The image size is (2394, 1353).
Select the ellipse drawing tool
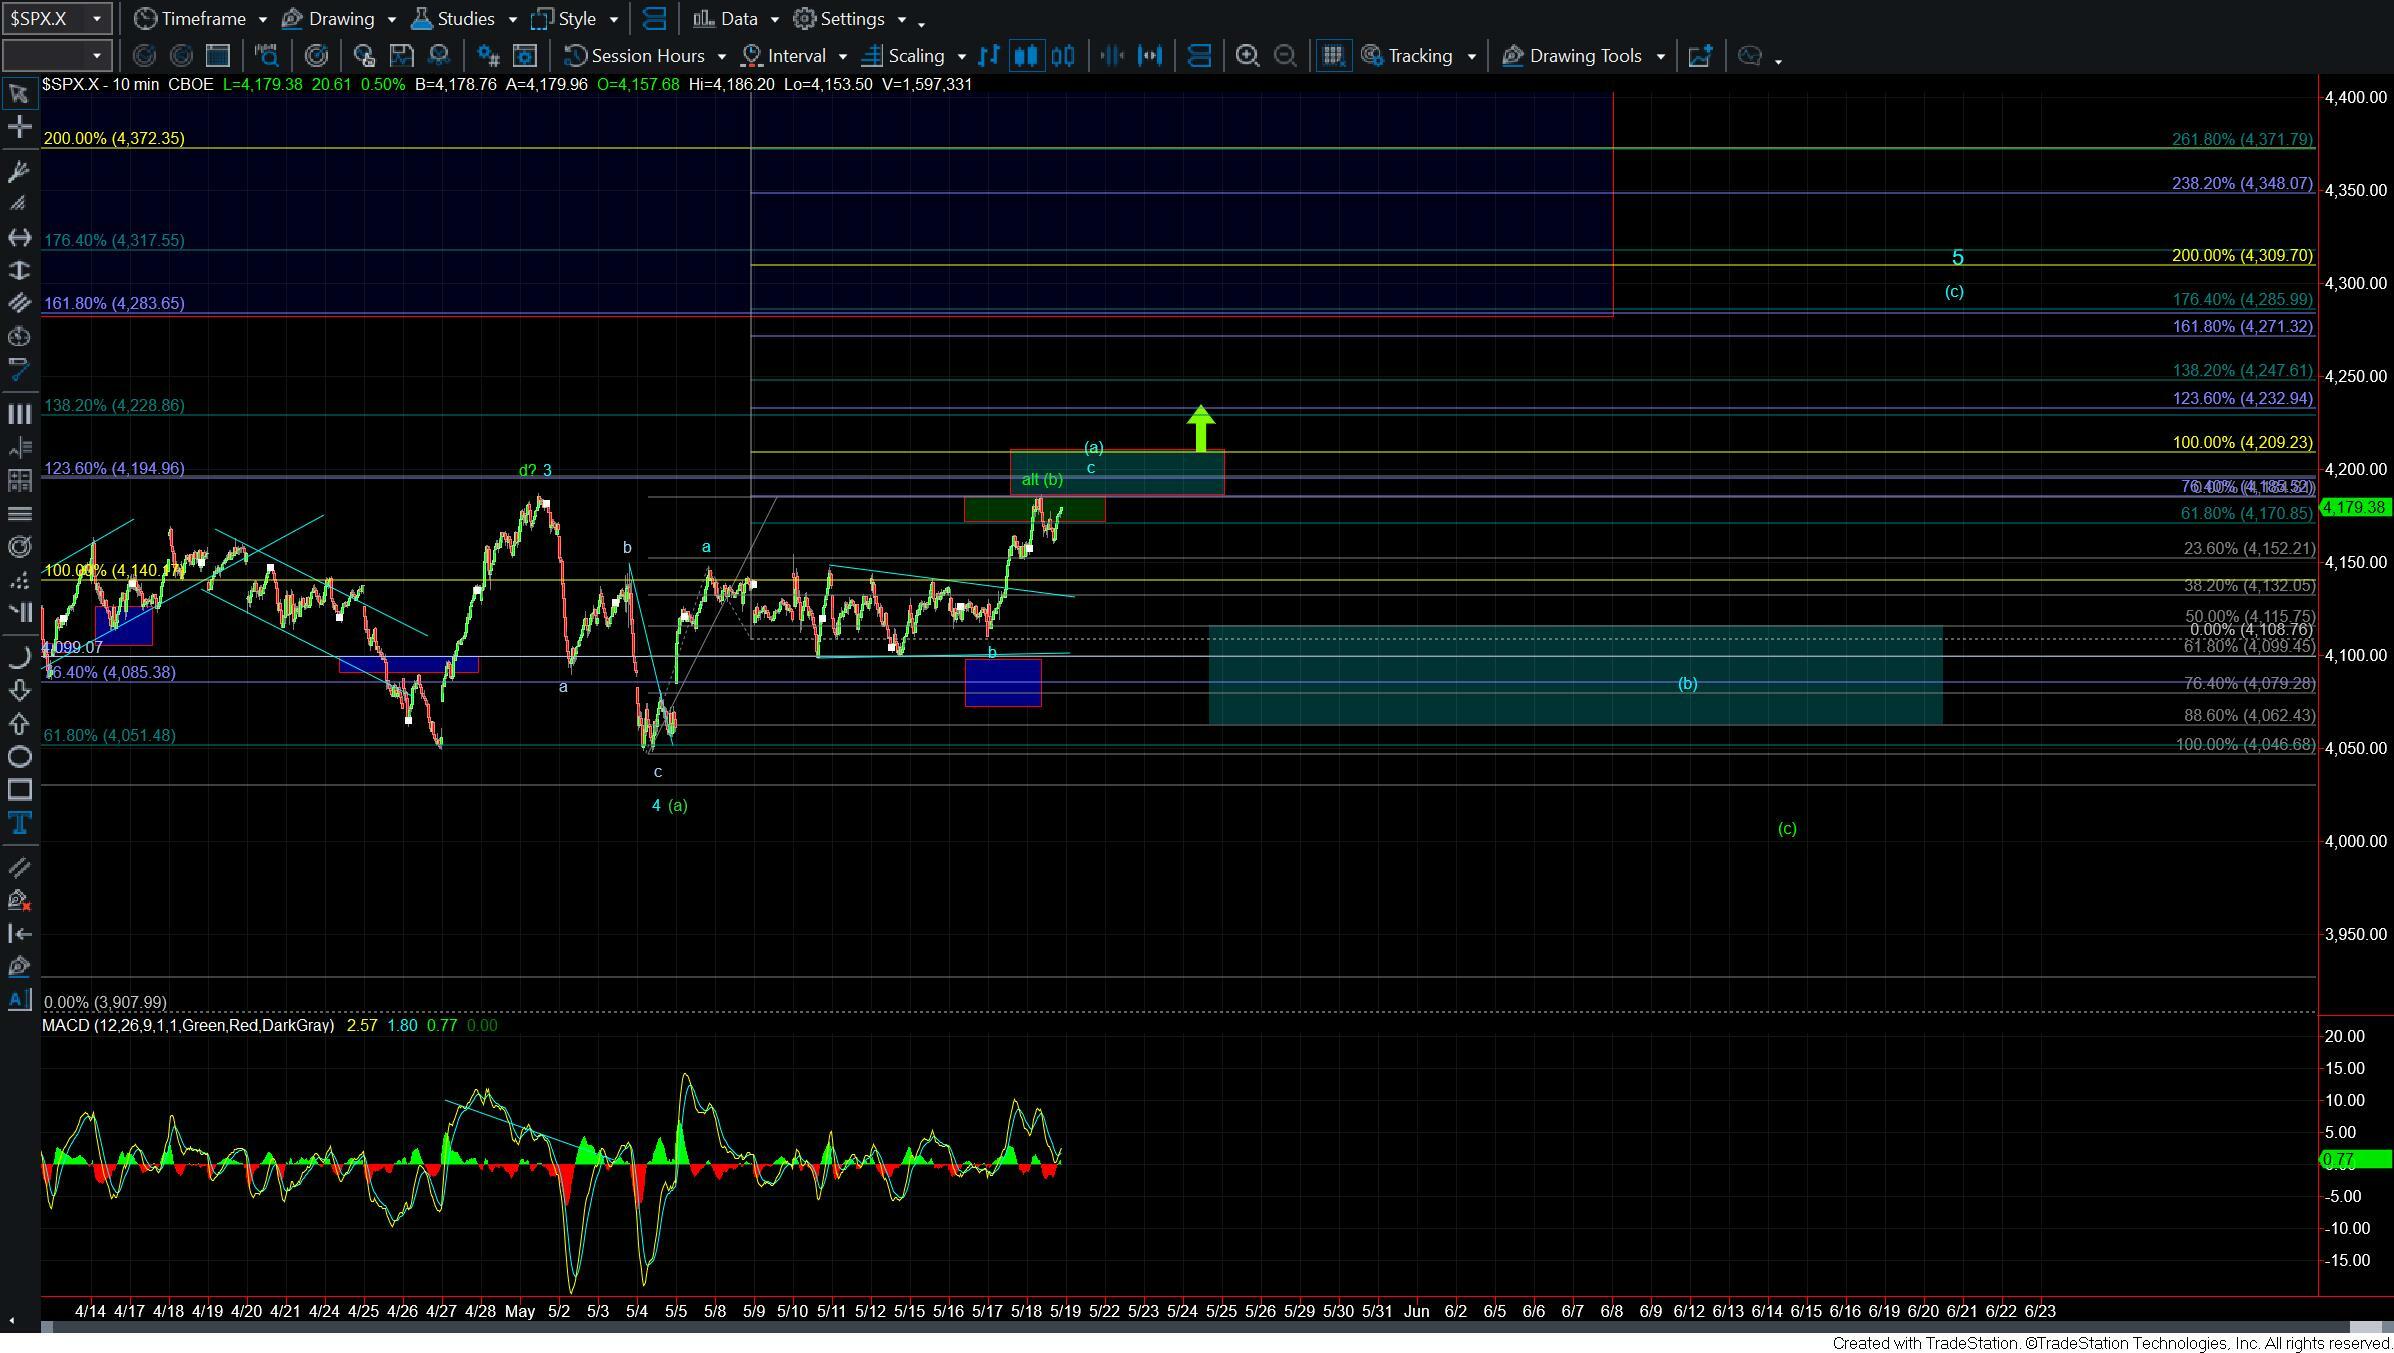pos(18,756)
